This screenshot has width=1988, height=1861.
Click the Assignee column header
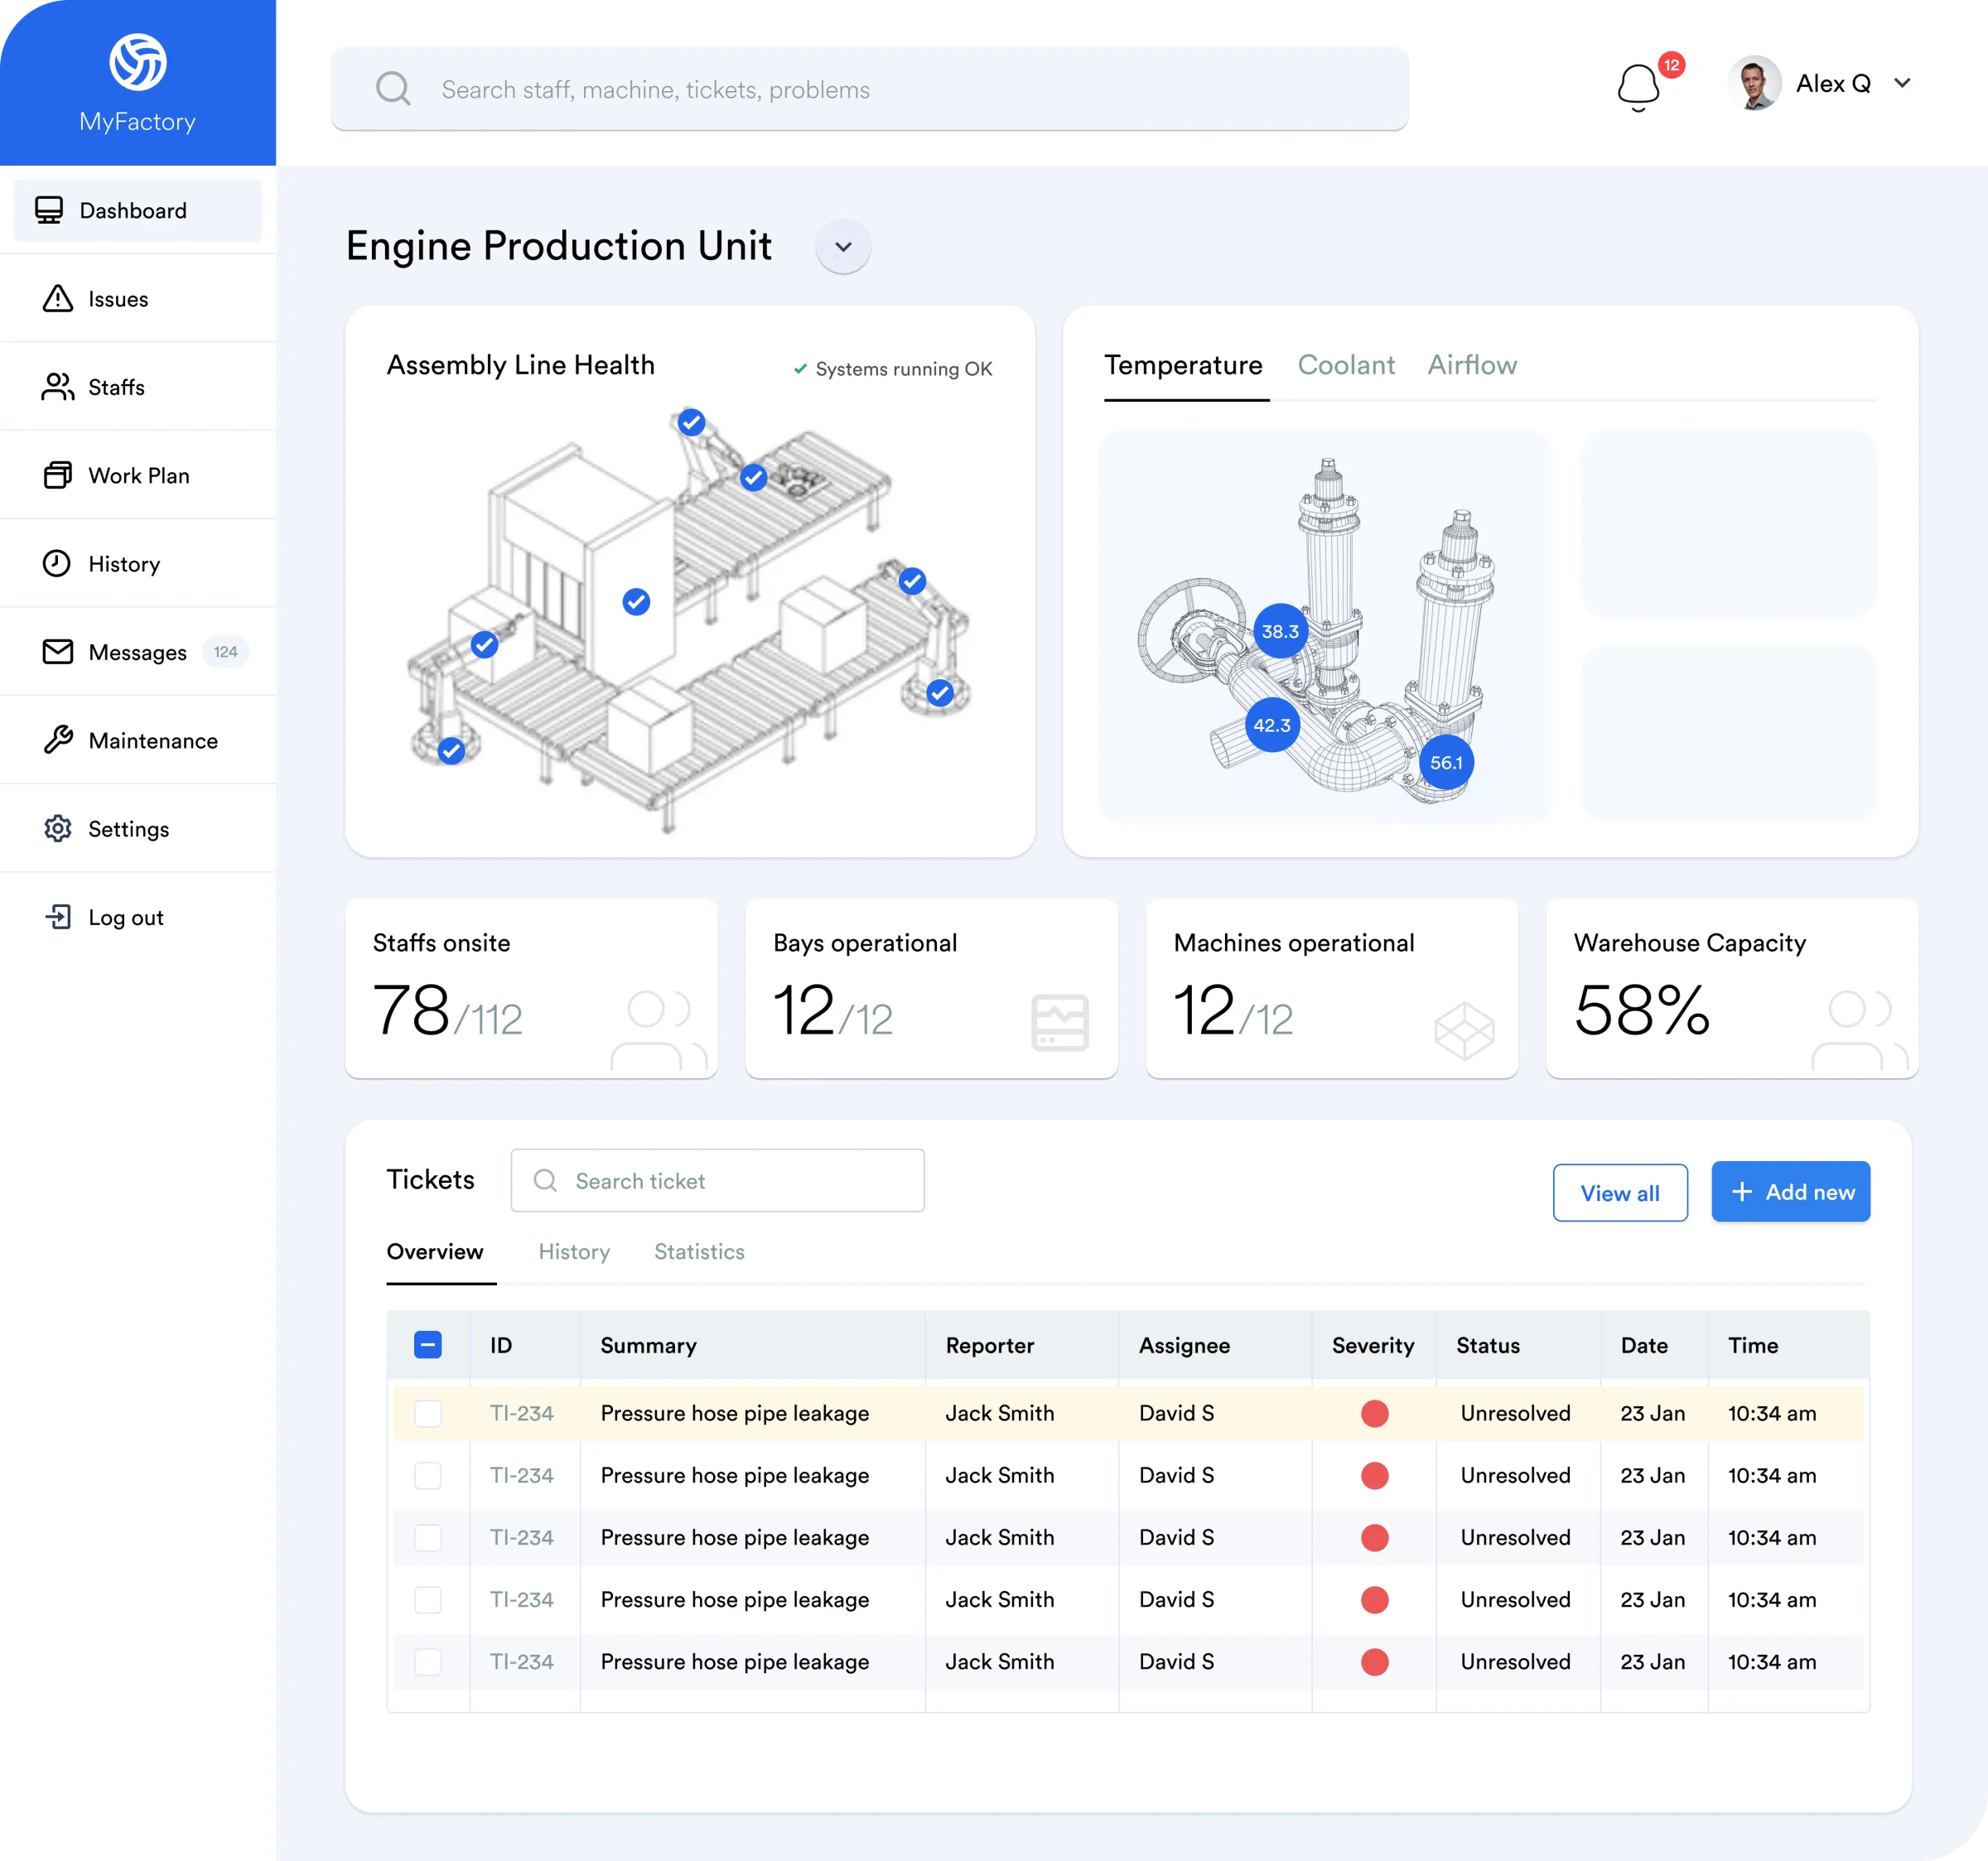(1184, 1345)
